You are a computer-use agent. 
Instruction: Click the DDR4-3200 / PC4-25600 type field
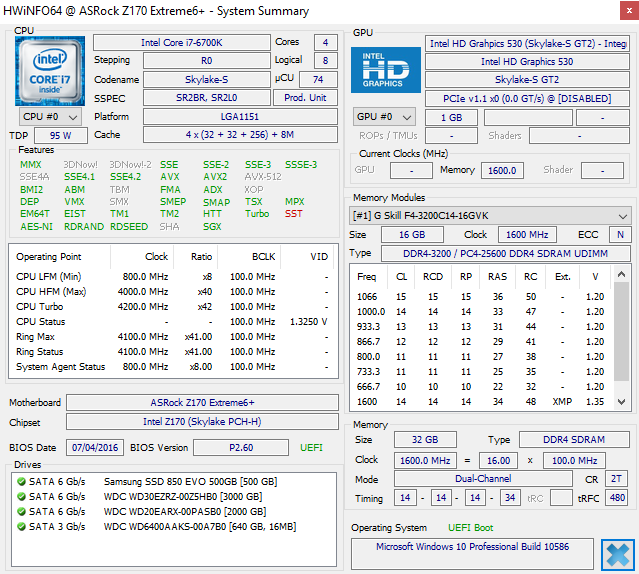(x=505, y=253)
